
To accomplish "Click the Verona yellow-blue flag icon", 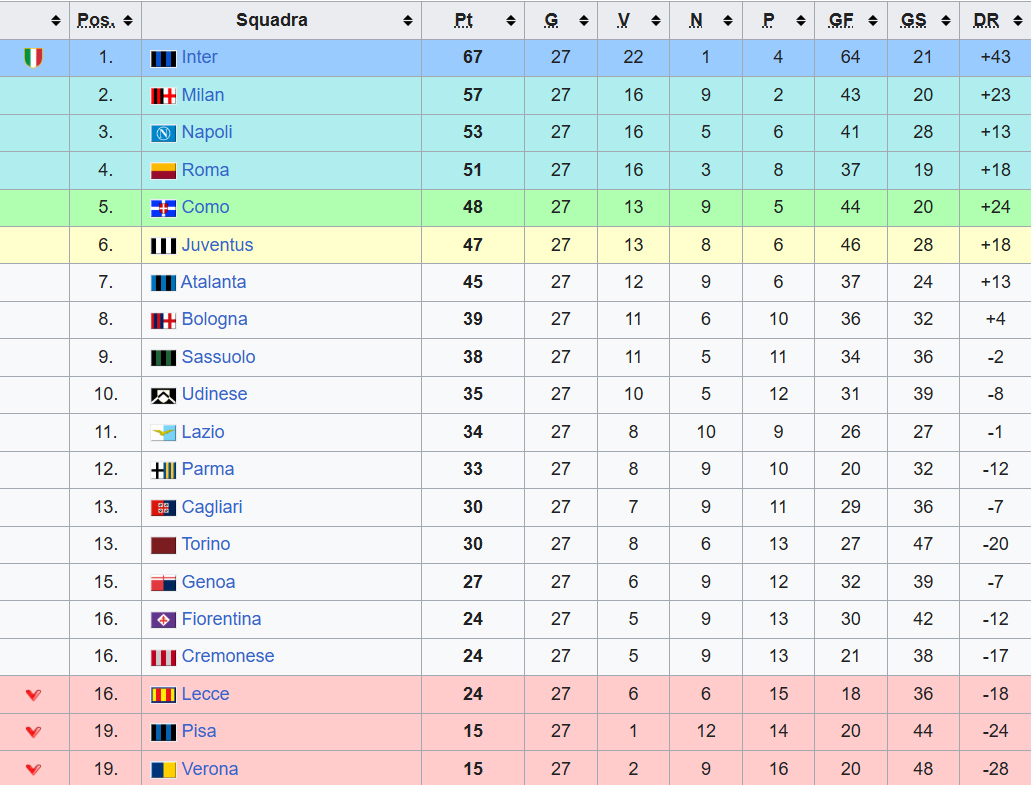I will coord(163,770).
